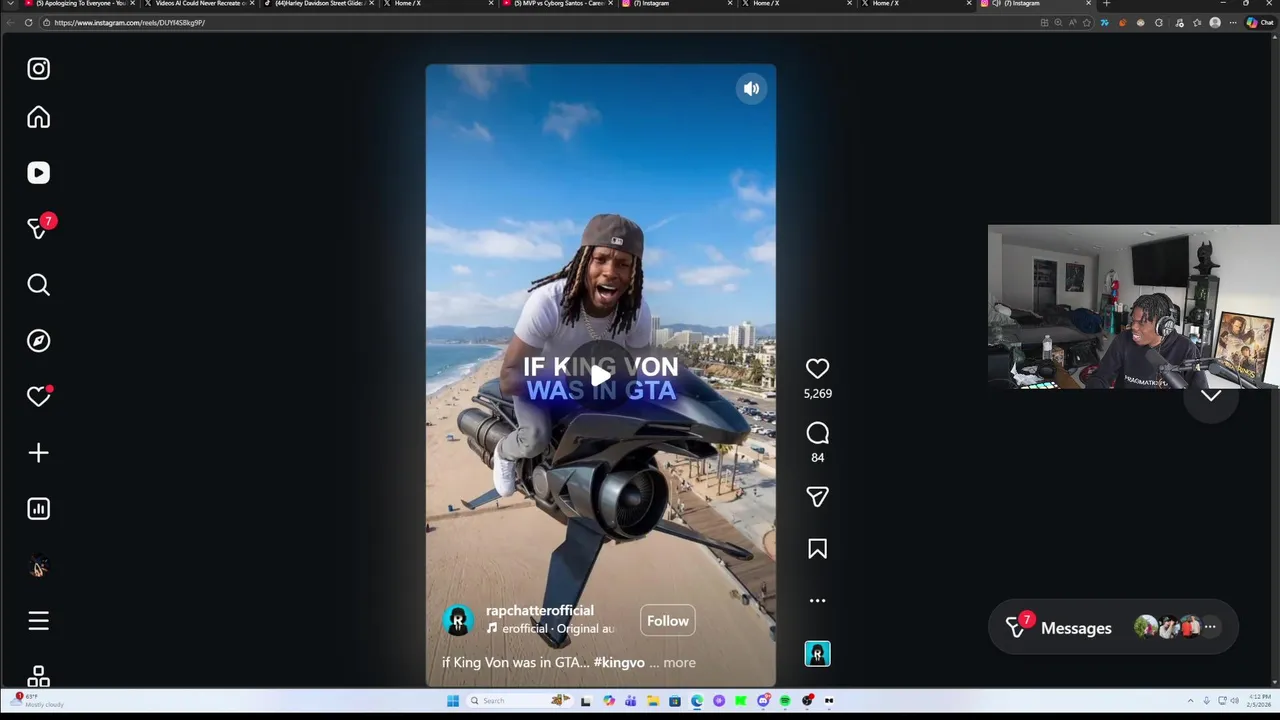This screenshot has height=720, width=1280.
Task: Add page to favorites star icon
Action: (1087, 23)
